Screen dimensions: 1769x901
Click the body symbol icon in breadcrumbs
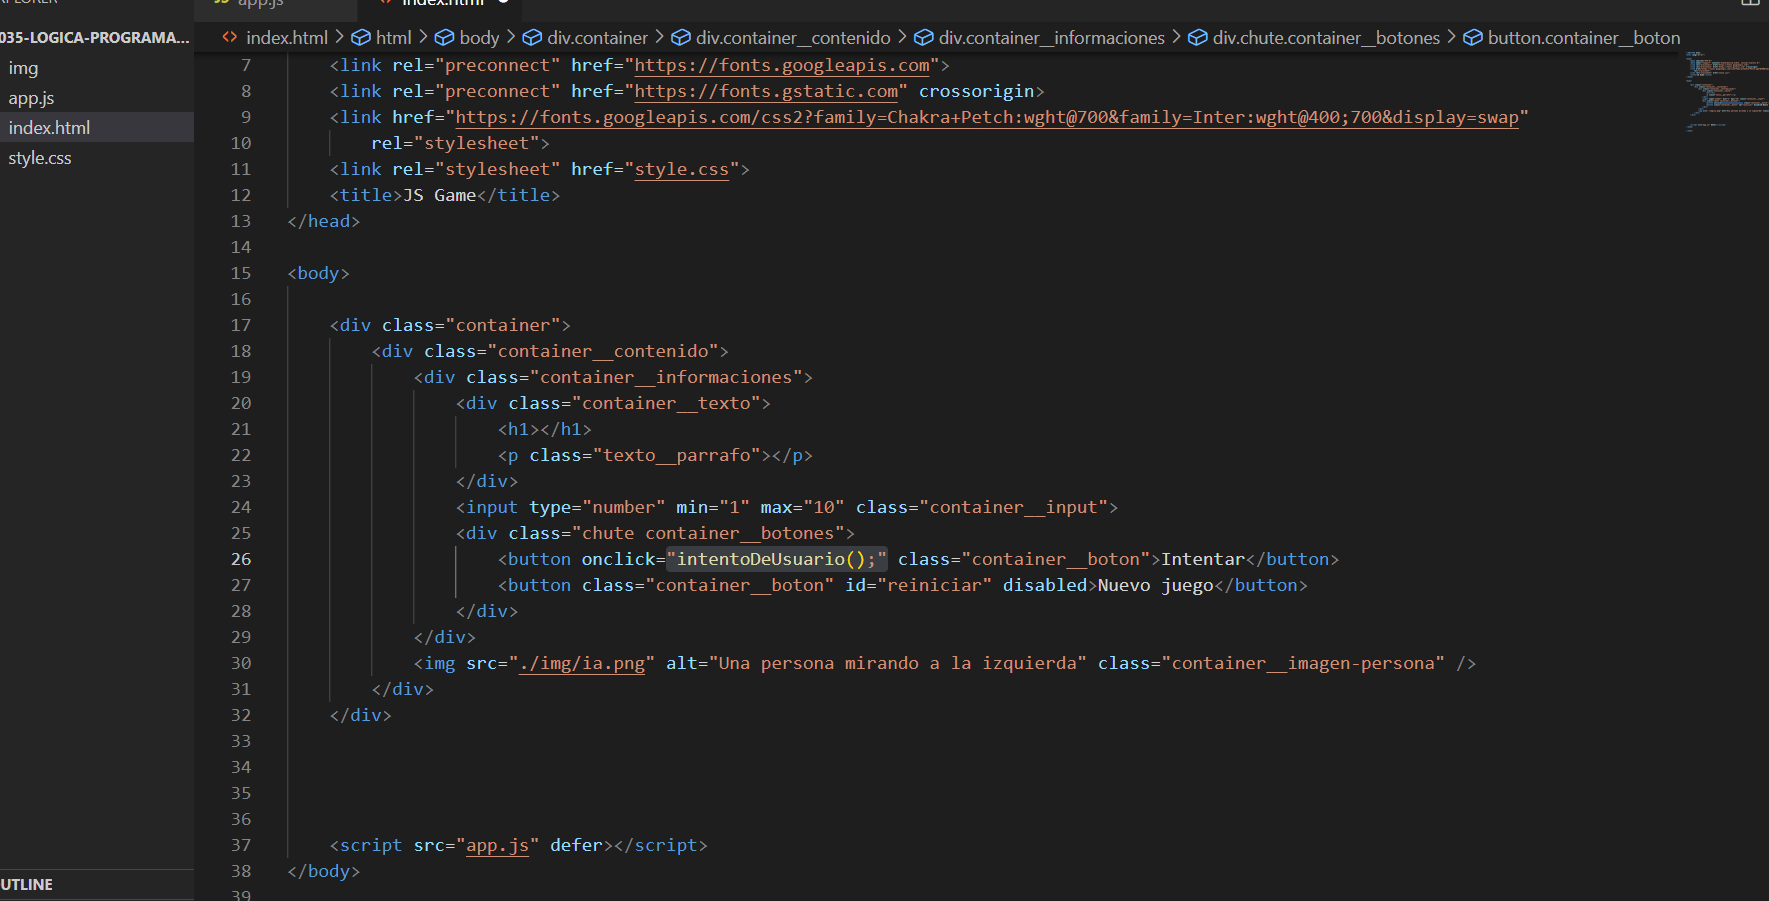pos(444,37)
